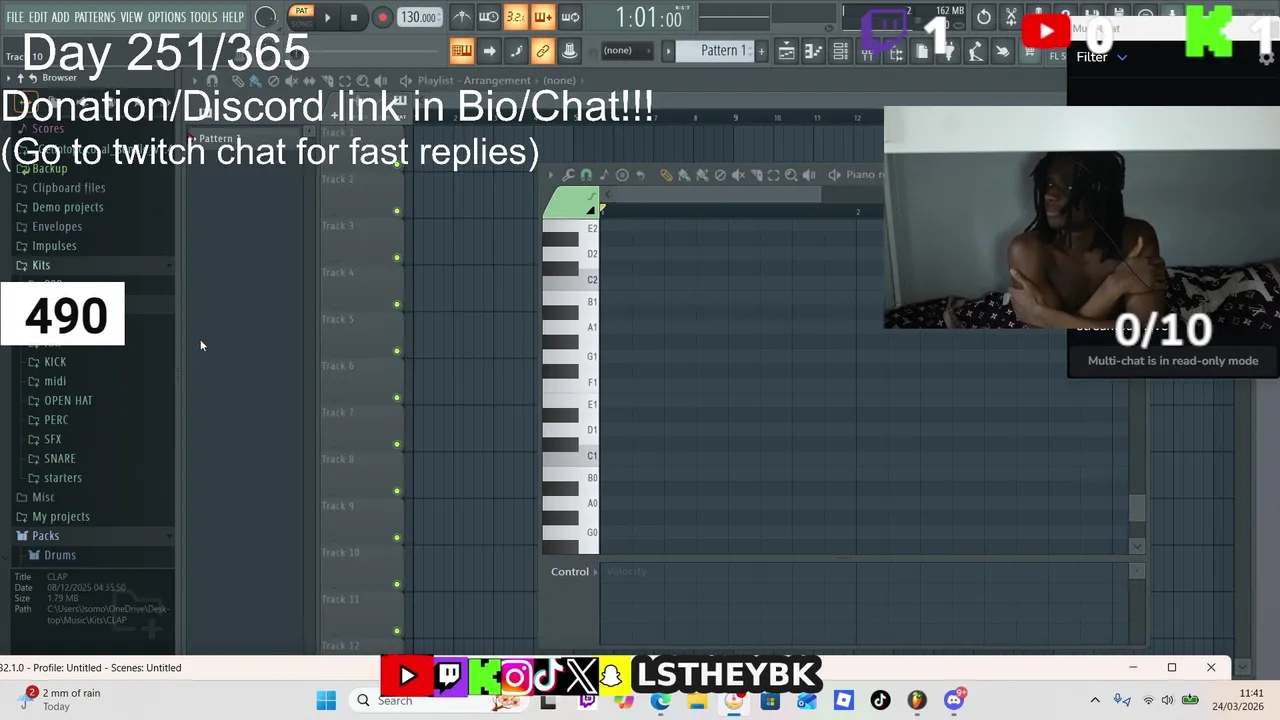1280x720 pixels.
Task: Click the Piano roll vertical scrollbar handle
Action: tap(1137, 508)
